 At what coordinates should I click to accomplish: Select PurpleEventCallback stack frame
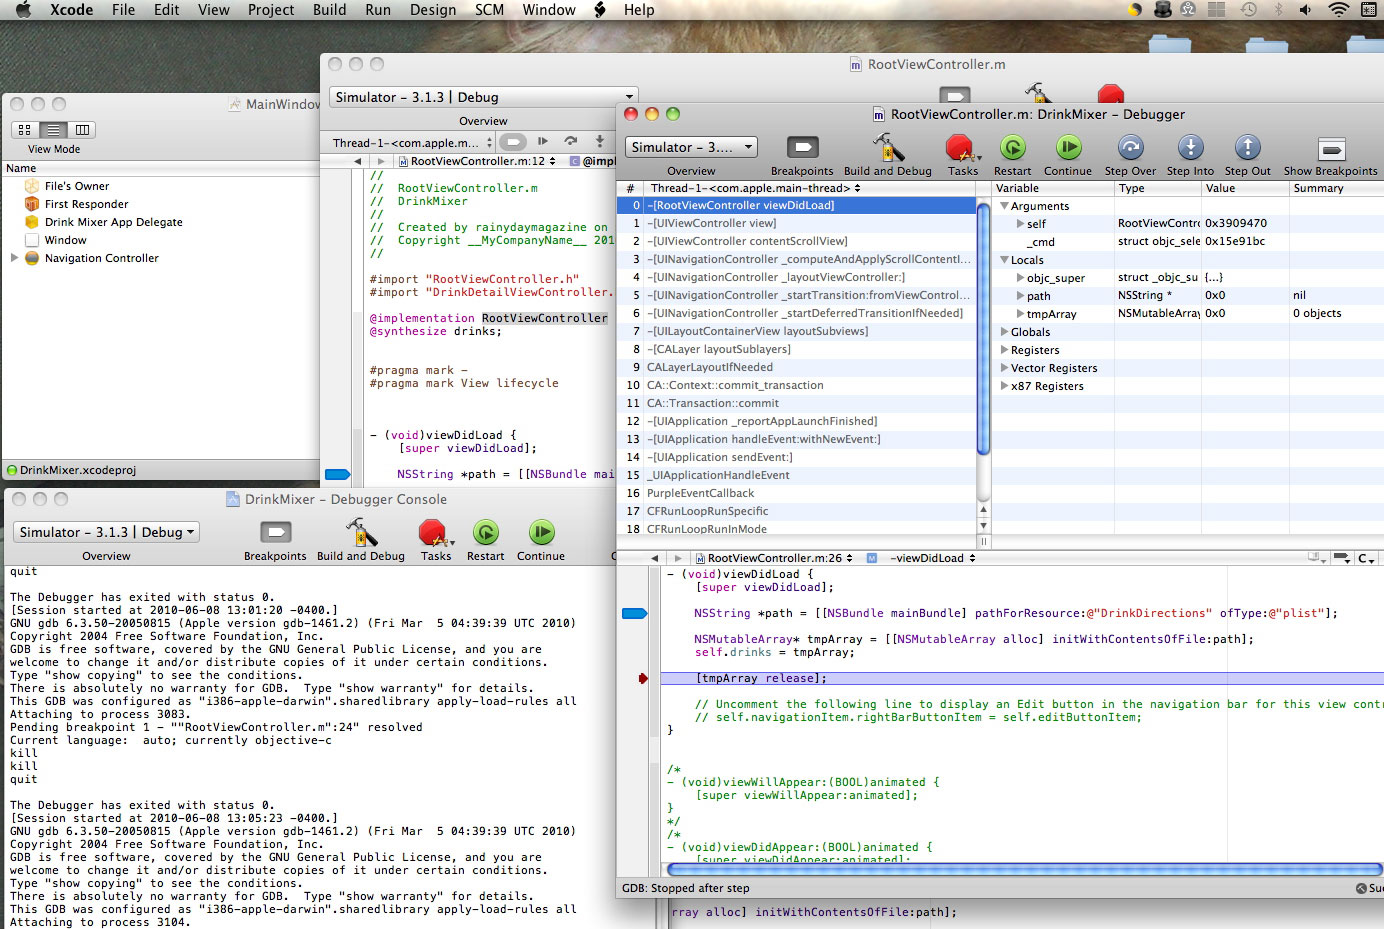(x=797, y=493)
